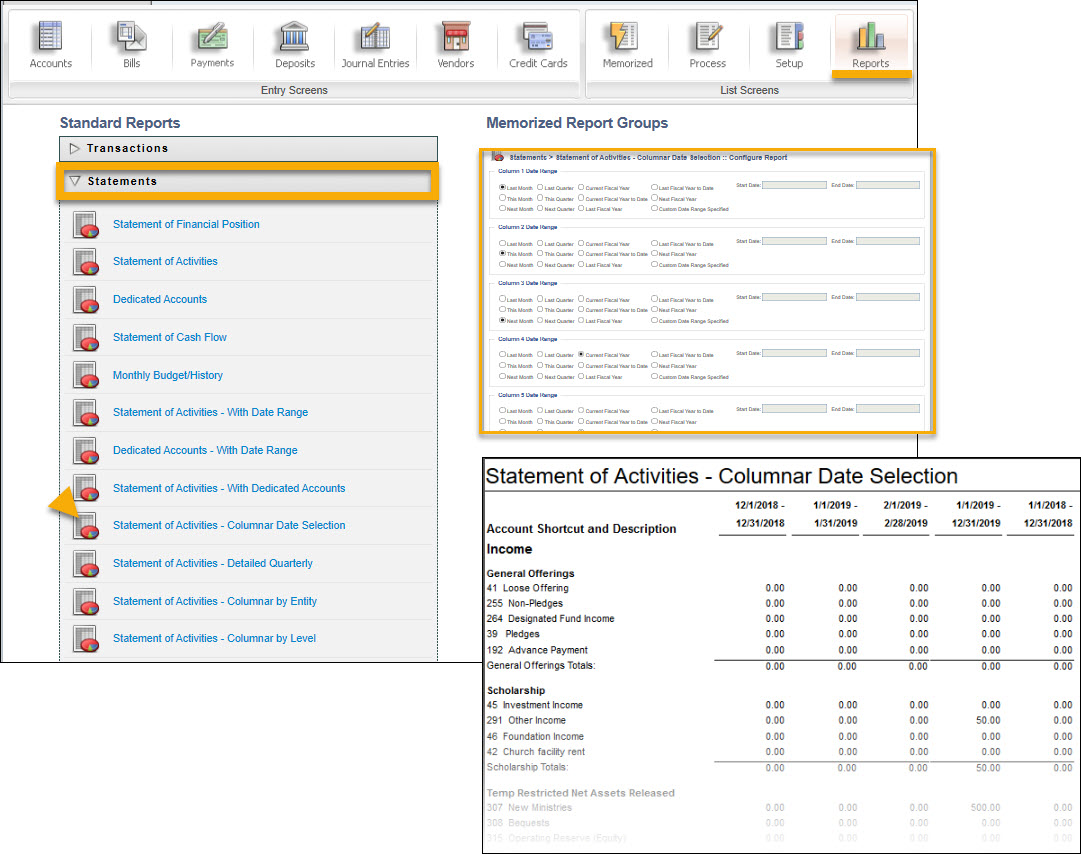The image size is (1081, 854).
Task: Open Statement of Cash Flow report
Action: pos(170,337)
